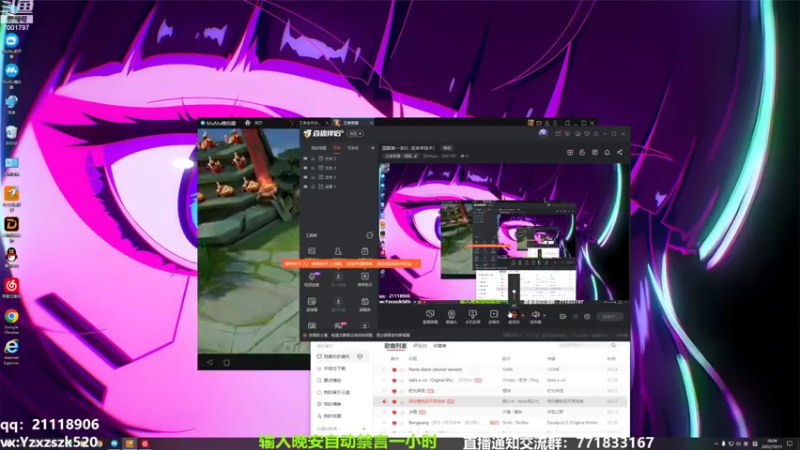Click download icon on Rantz-Alone song row
Image resolution: width=800 pixels, height=450 pixels.
(402, 369)
